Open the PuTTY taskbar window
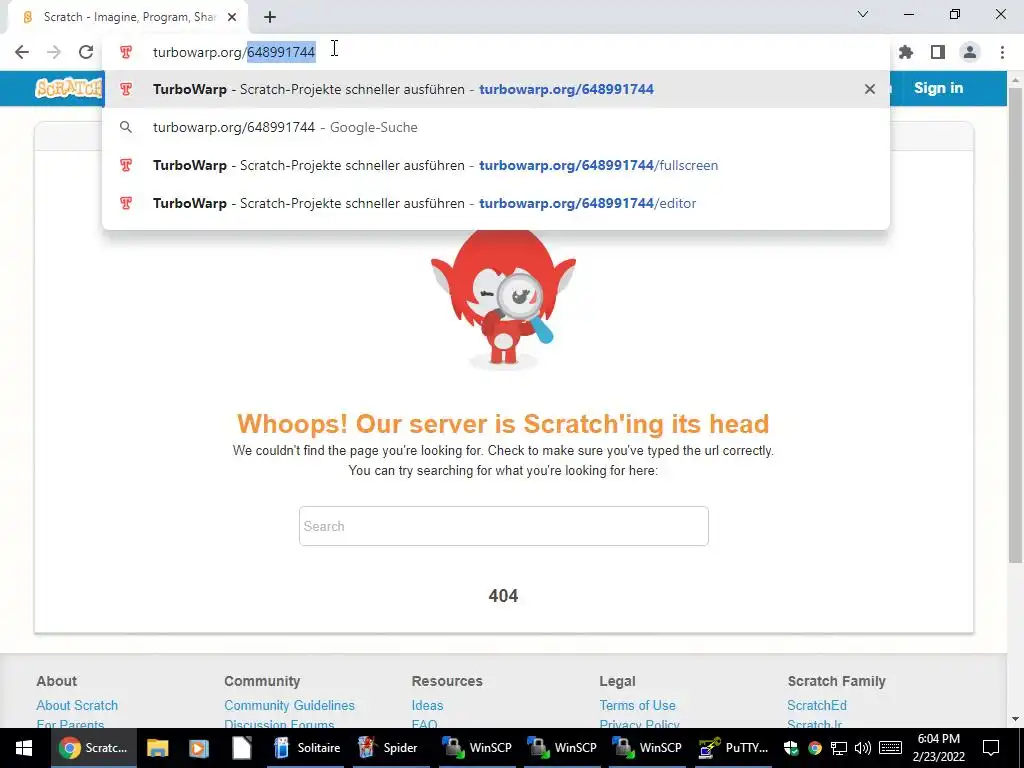Screen dimensions: 1024x768 [733, 748]
